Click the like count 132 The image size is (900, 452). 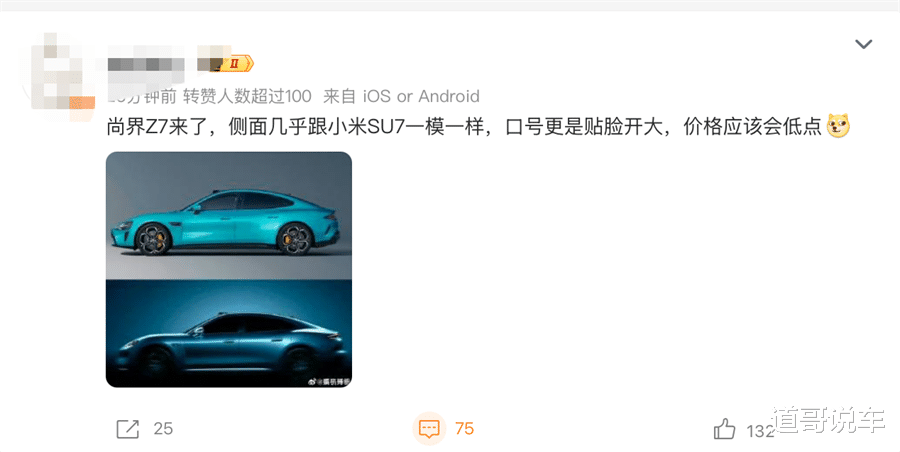[759, 431]
